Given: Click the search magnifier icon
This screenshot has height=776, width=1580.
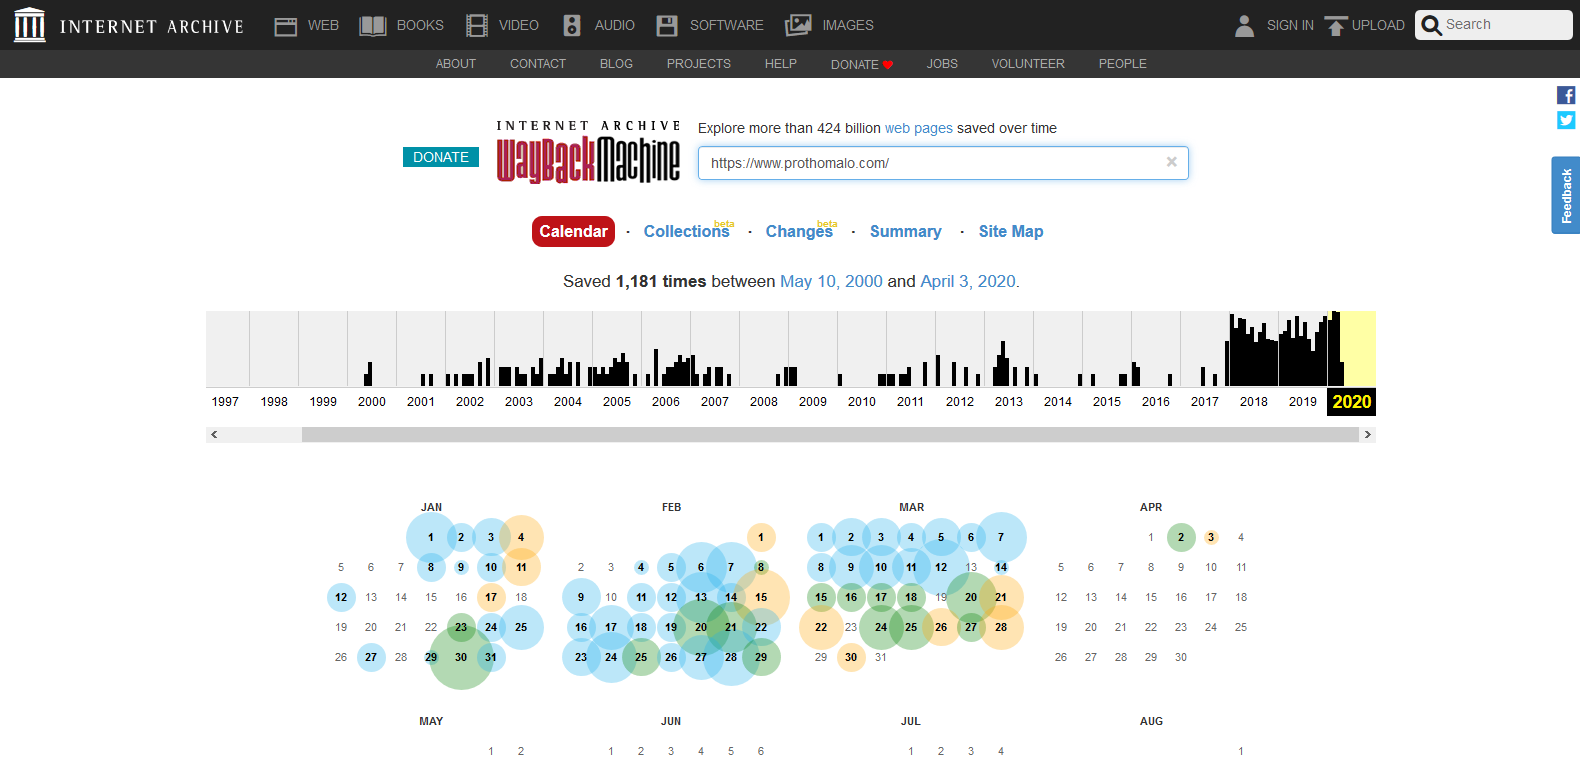Looking at the screenshot, I should pyautogui.click(x=1431, y=26).
